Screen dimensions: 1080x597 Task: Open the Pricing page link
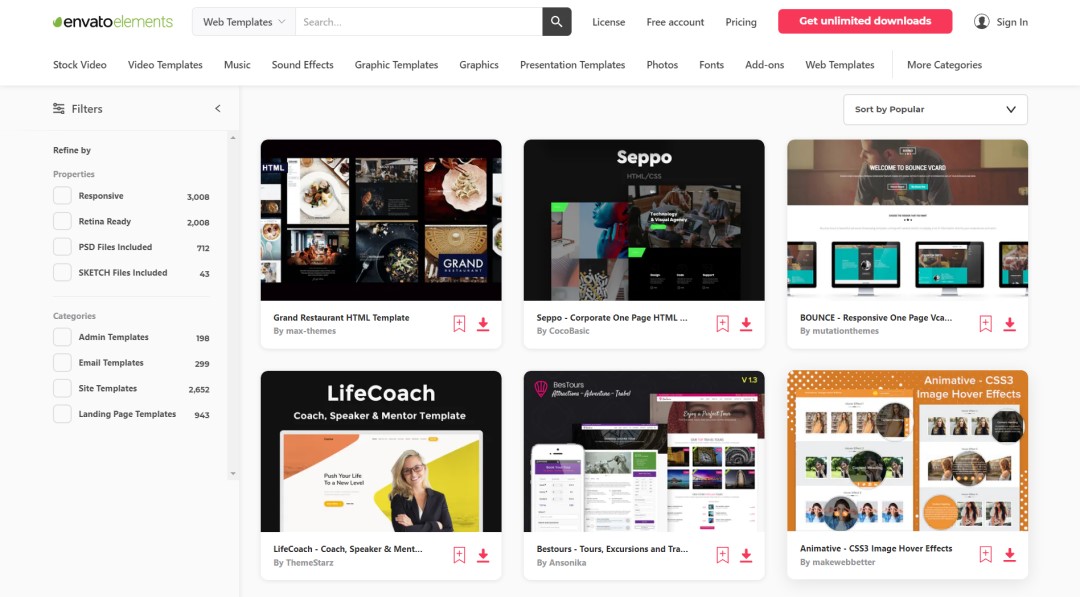741,21
